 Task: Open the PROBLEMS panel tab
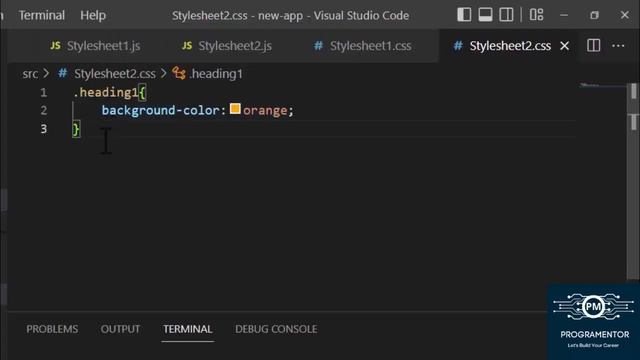[x=52, y=329]
